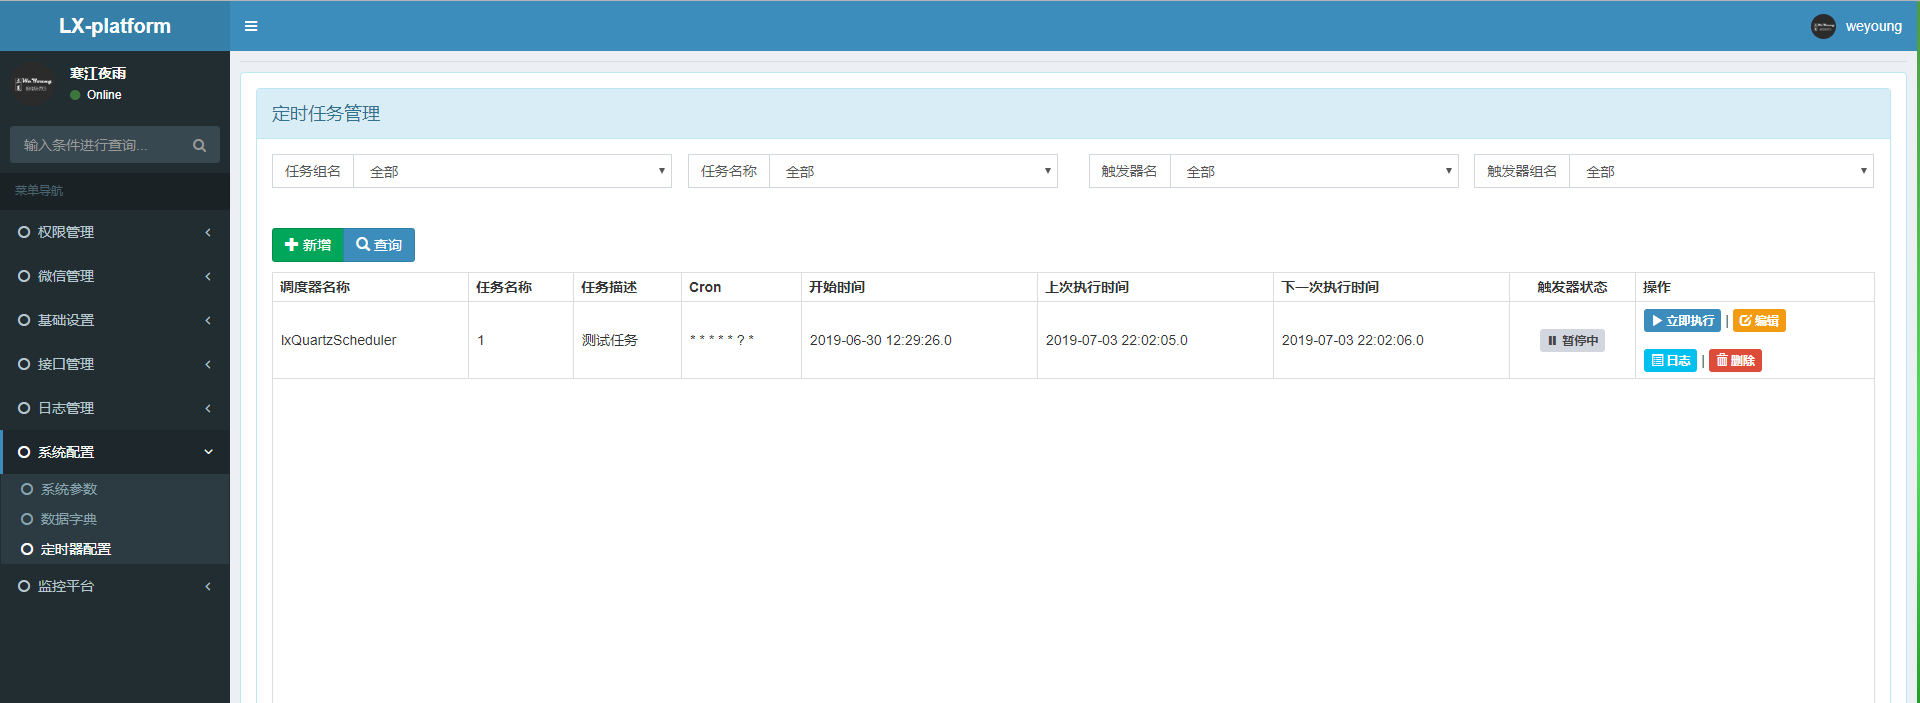Click the 2019-07-03 22:02:05.0 last run time
The image size is (1920, 703).
click(x=1117, y=341)
